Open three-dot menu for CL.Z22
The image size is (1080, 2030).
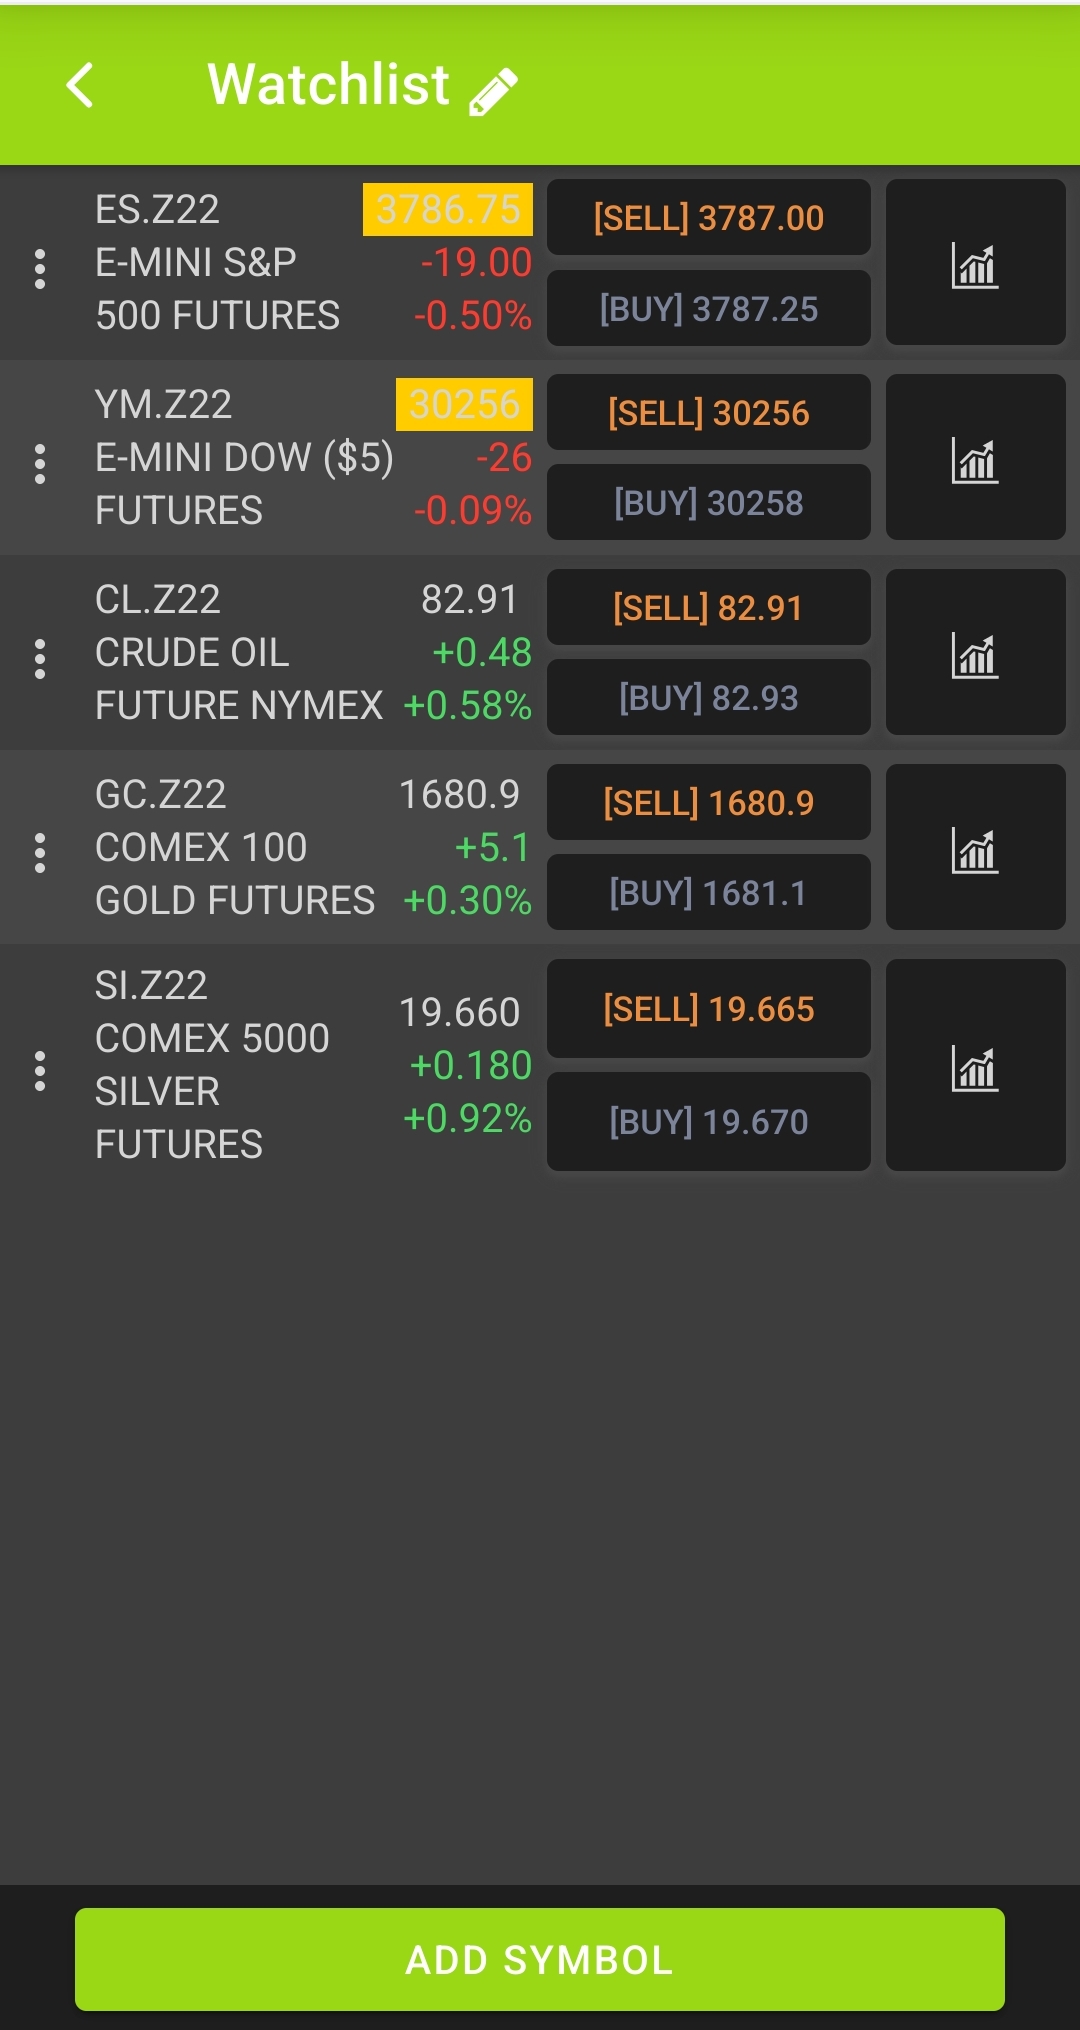coord(40,659)
